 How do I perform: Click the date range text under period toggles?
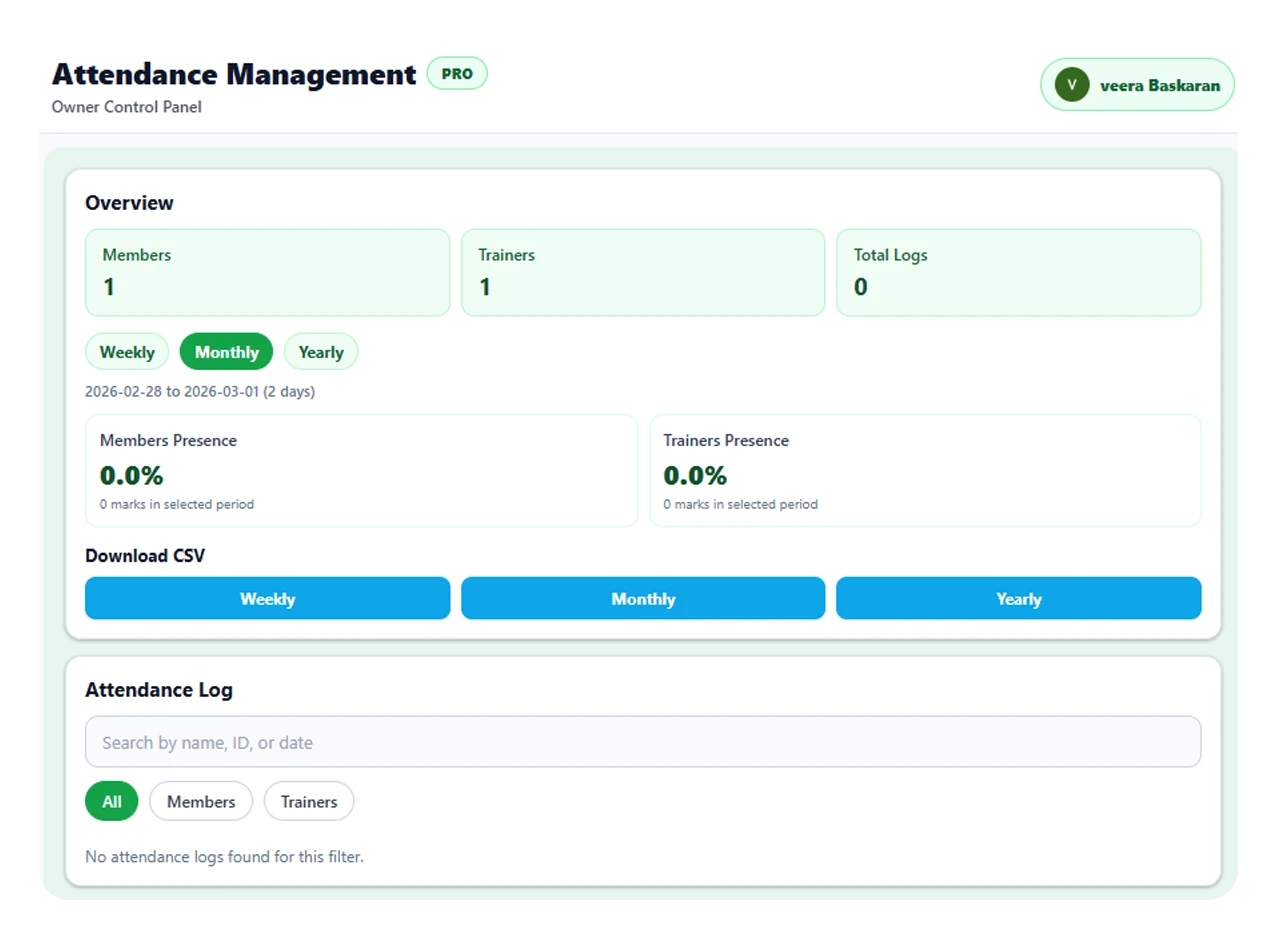200,392
